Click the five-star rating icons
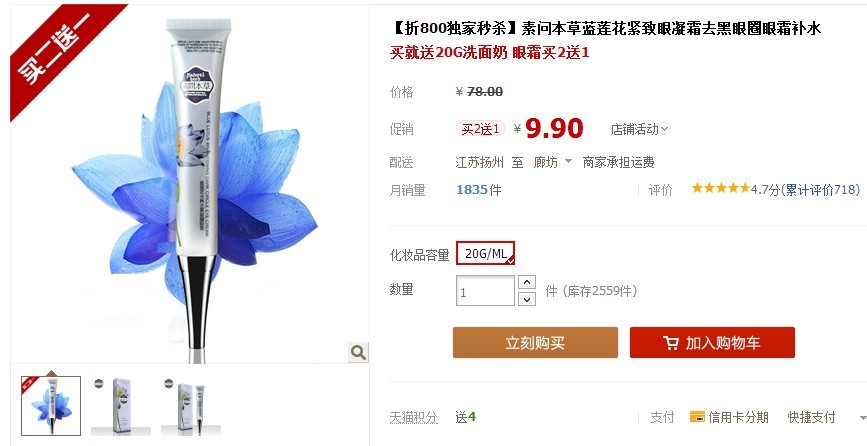 tap(720, 188)
